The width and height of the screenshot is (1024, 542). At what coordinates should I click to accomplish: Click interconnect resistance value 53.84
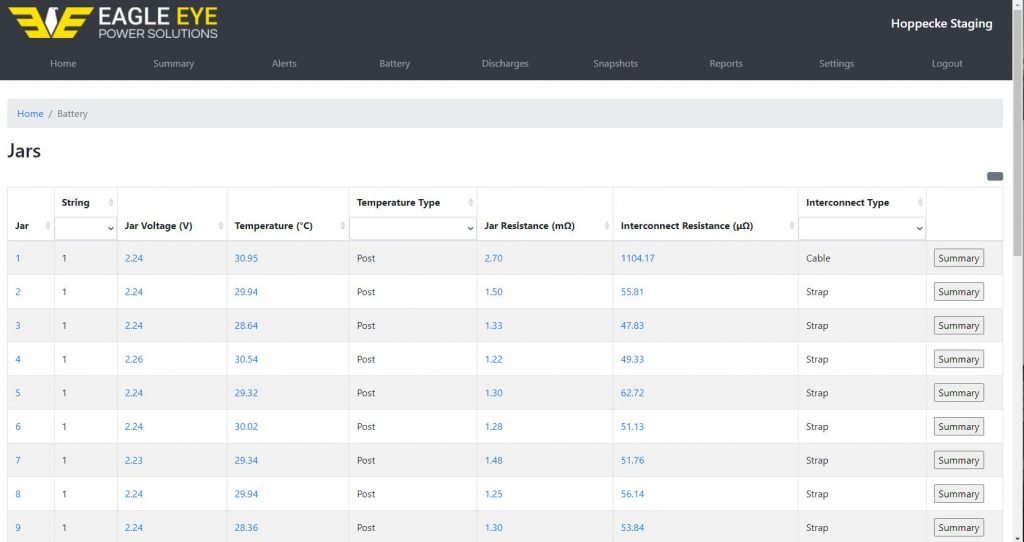click(x=632, y=528)
